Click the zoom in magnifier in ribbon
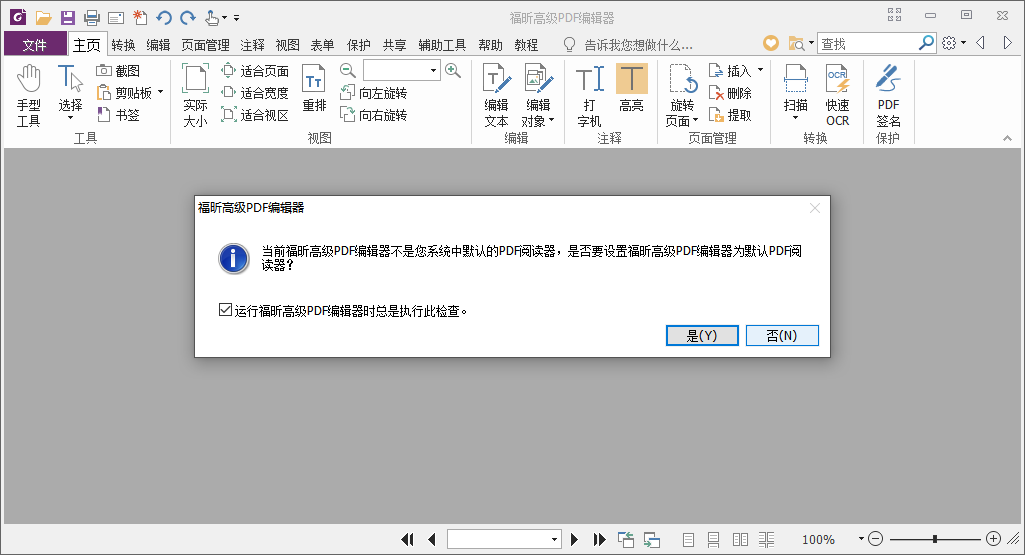 tap(452, 70)
